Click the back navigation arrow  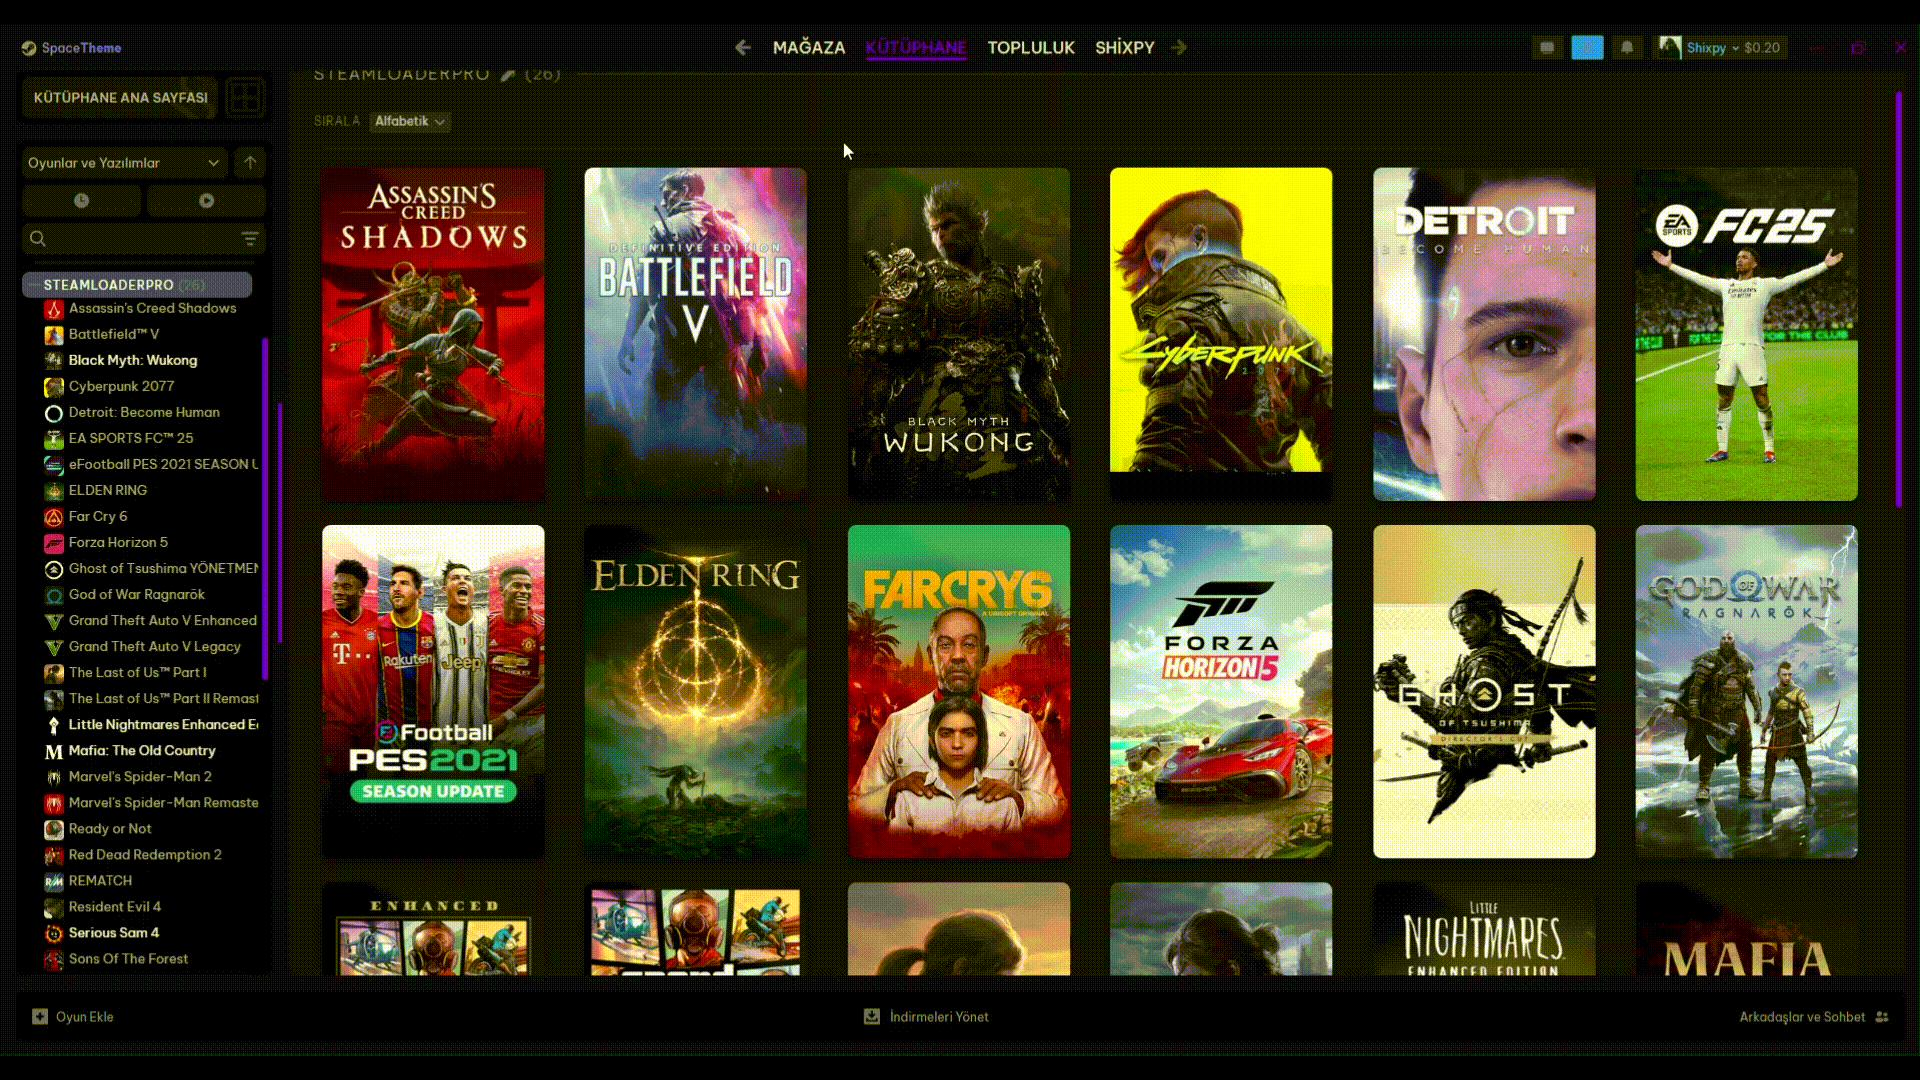(x=744, y=47)
